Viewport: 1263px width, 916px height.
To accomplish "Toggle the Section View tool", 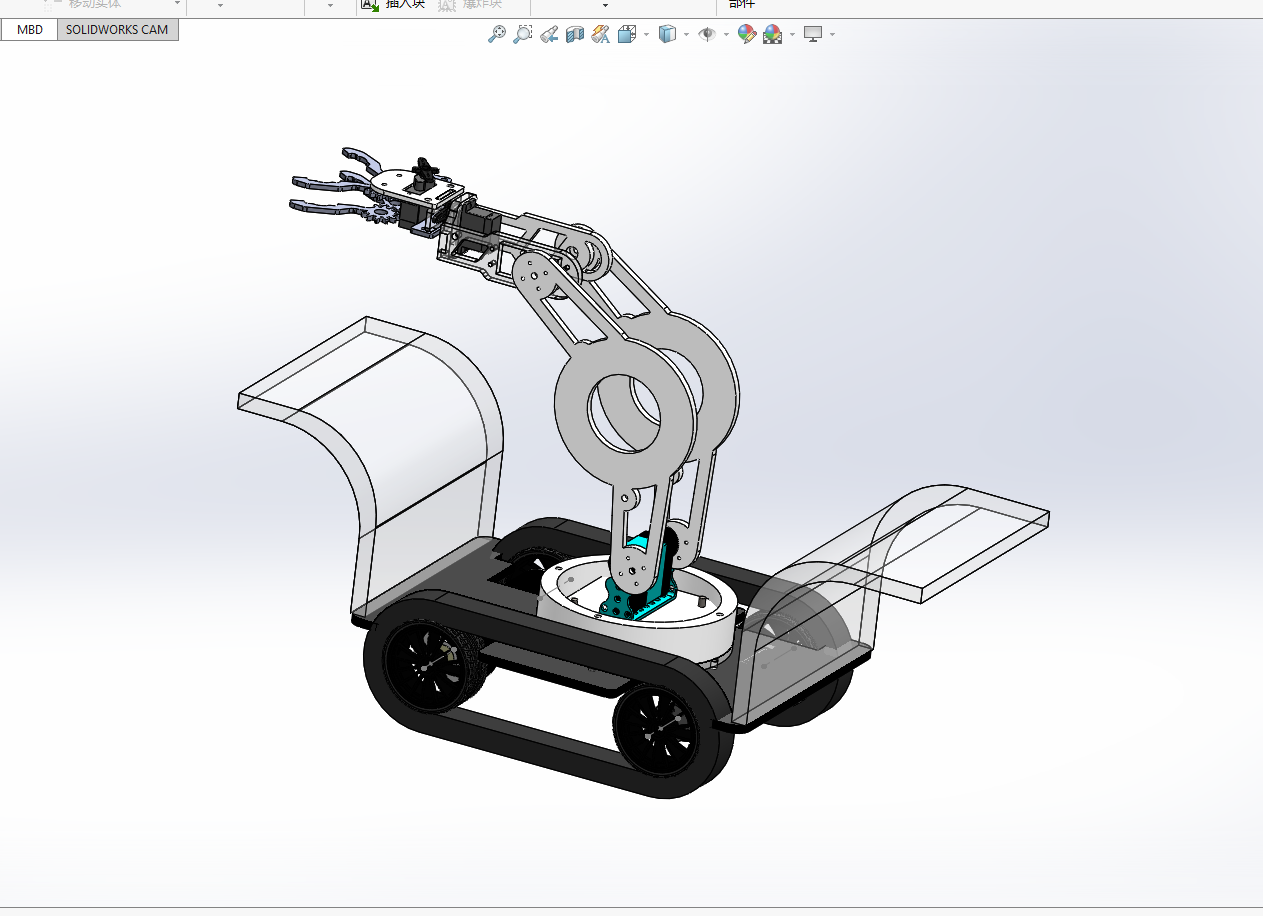I will coord(574,34).
